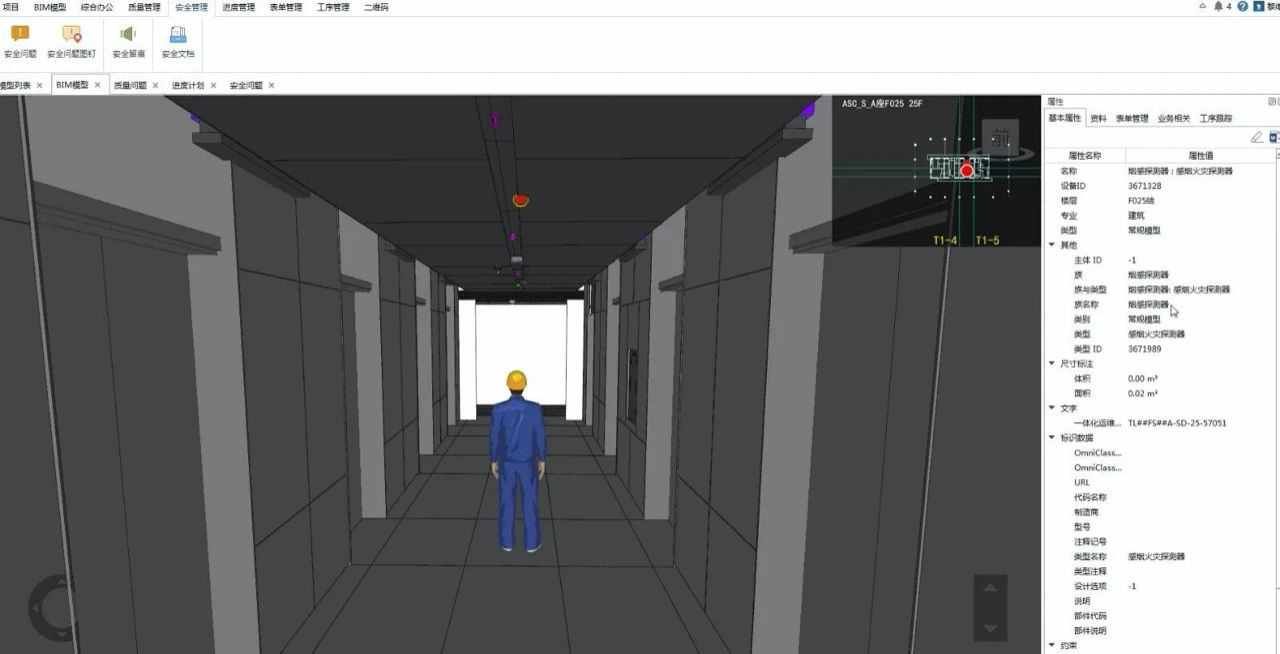Open the 进度管理 menu tab

(239, 7)
